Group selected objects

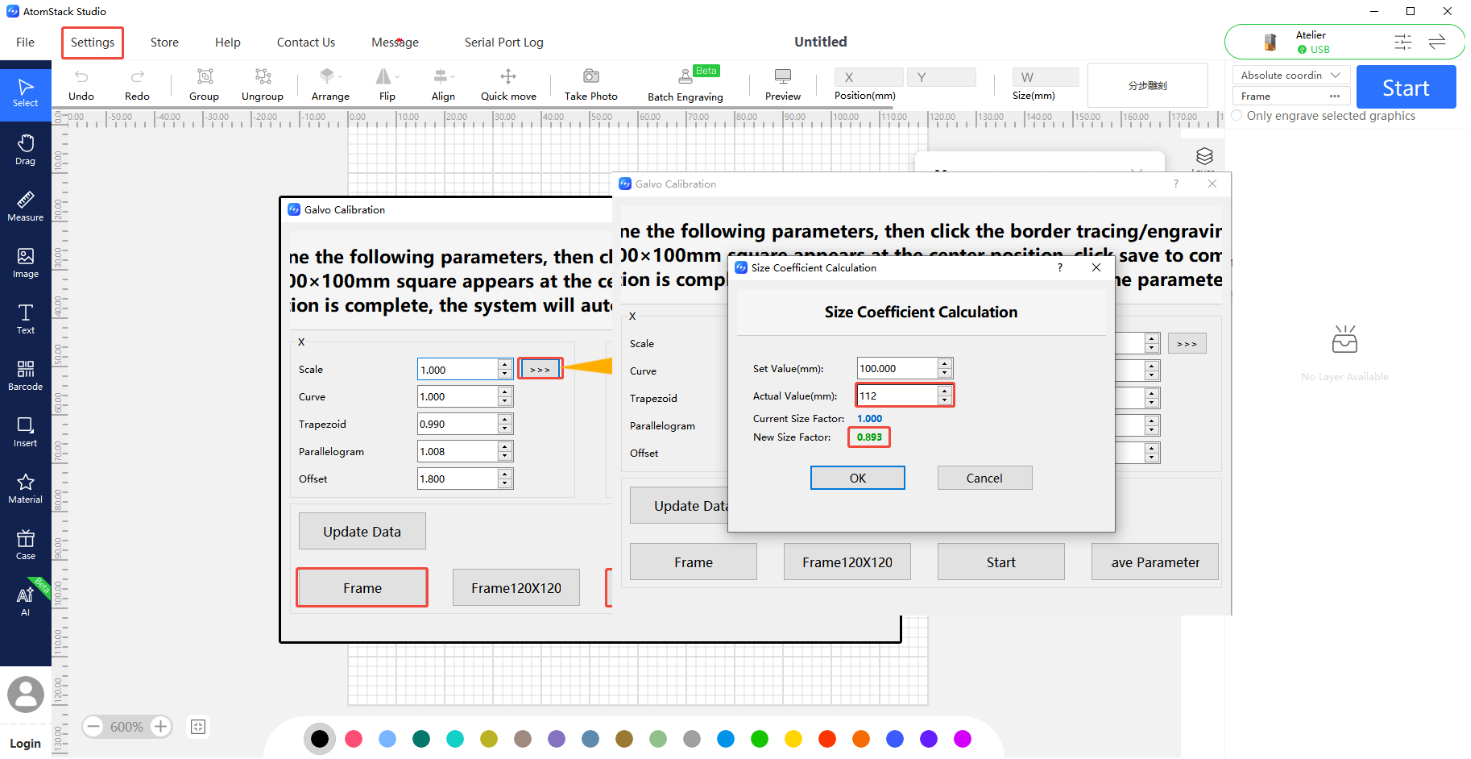coord(204,85)
